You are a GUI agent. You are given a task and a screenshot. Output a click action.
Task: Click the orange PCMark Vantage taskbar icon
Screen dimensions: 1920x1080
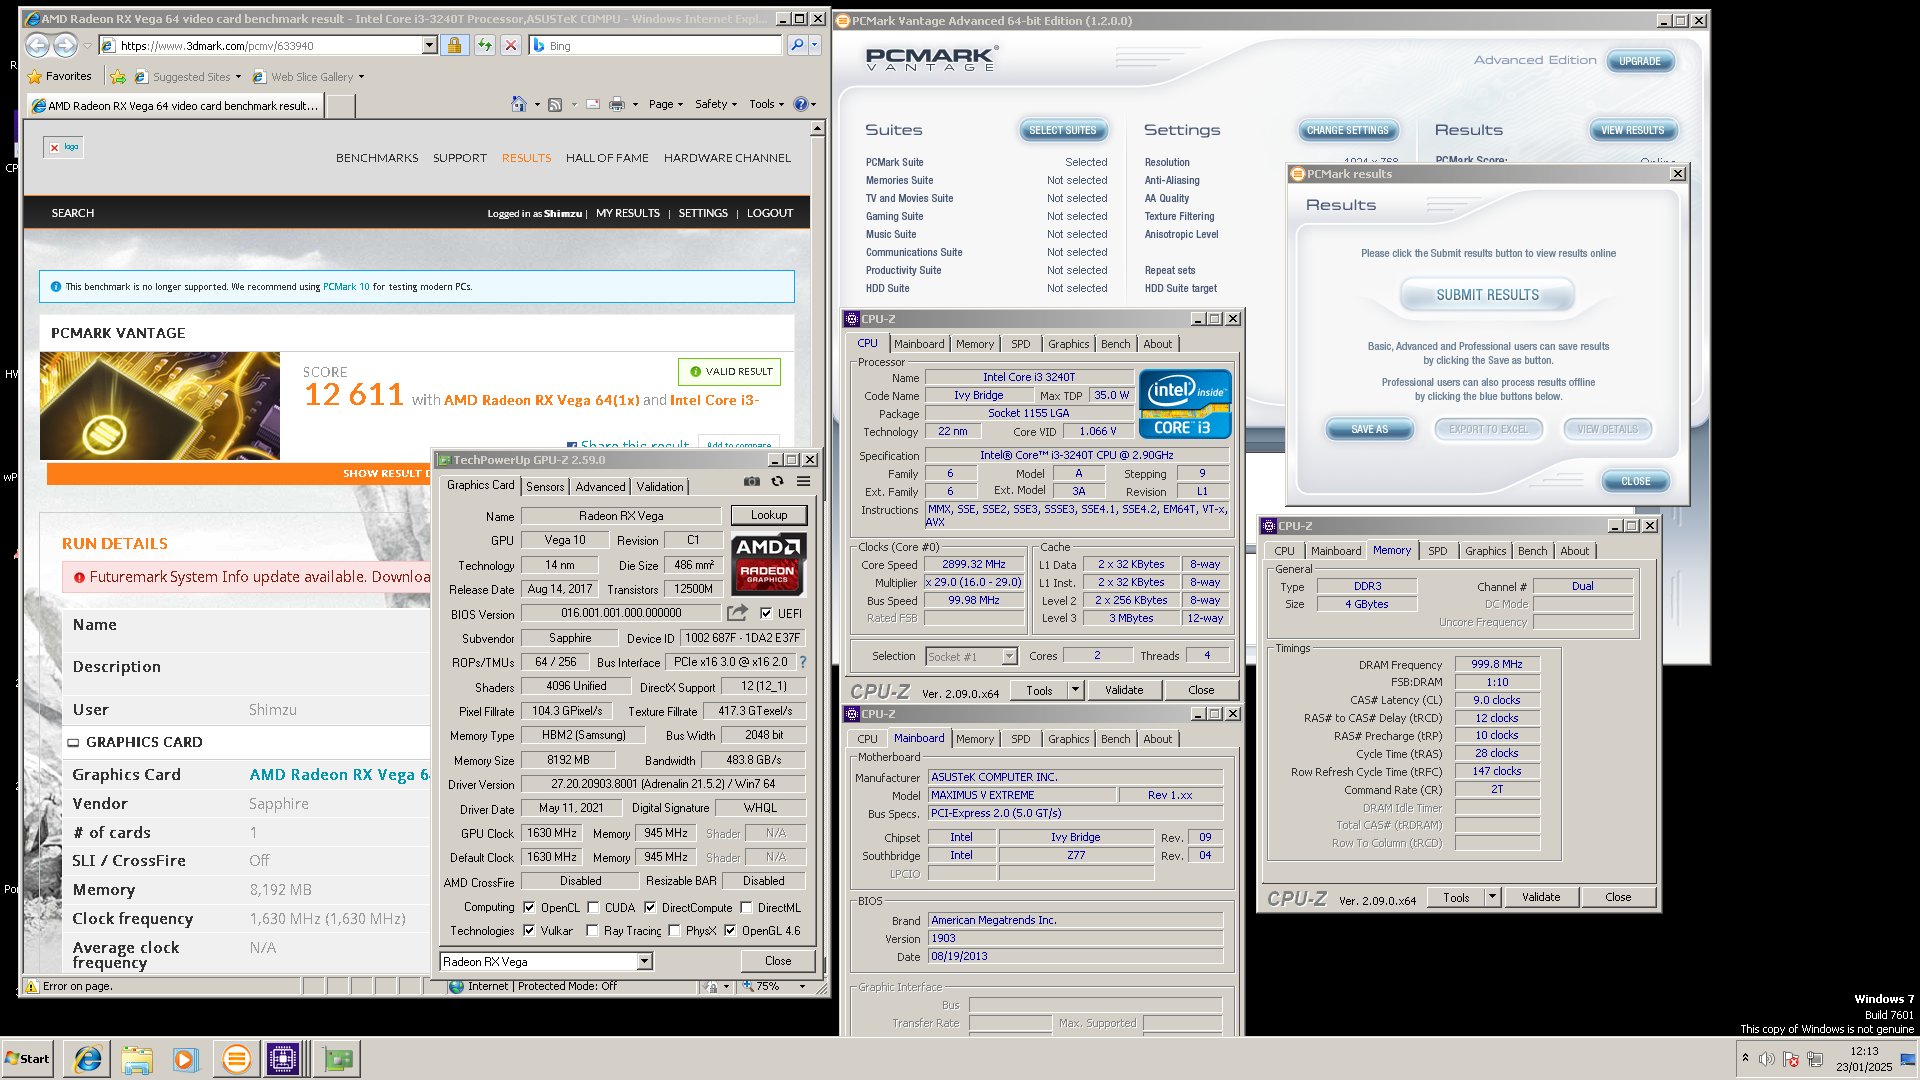pos(236,1059)
